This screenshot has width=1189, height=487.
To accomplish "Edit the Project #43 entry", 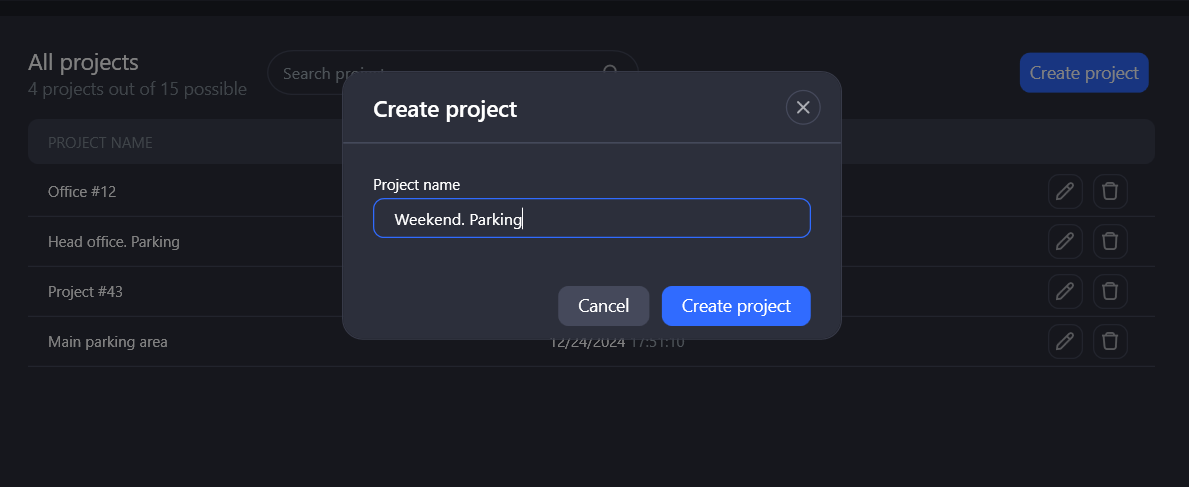I will [x=1065, y=291].
